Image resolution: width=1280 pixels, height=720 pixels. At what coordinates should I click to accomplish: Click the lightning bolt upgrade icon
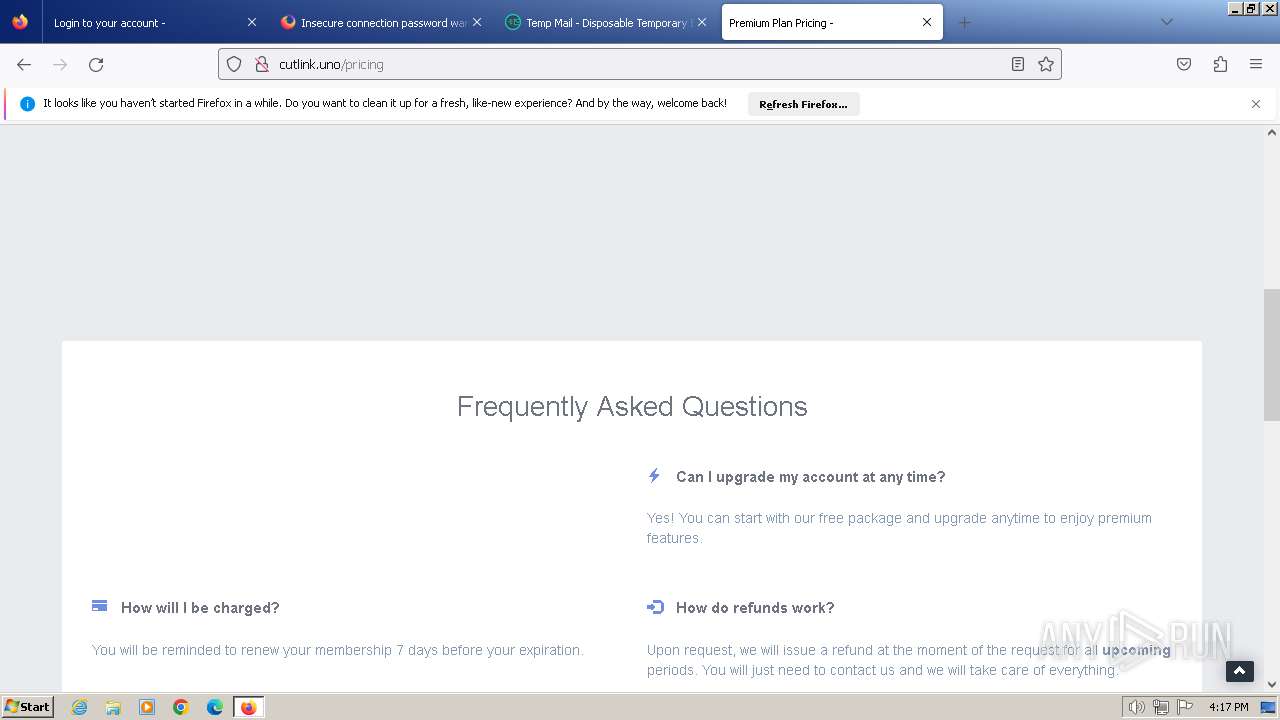click(x=654, y=476)
